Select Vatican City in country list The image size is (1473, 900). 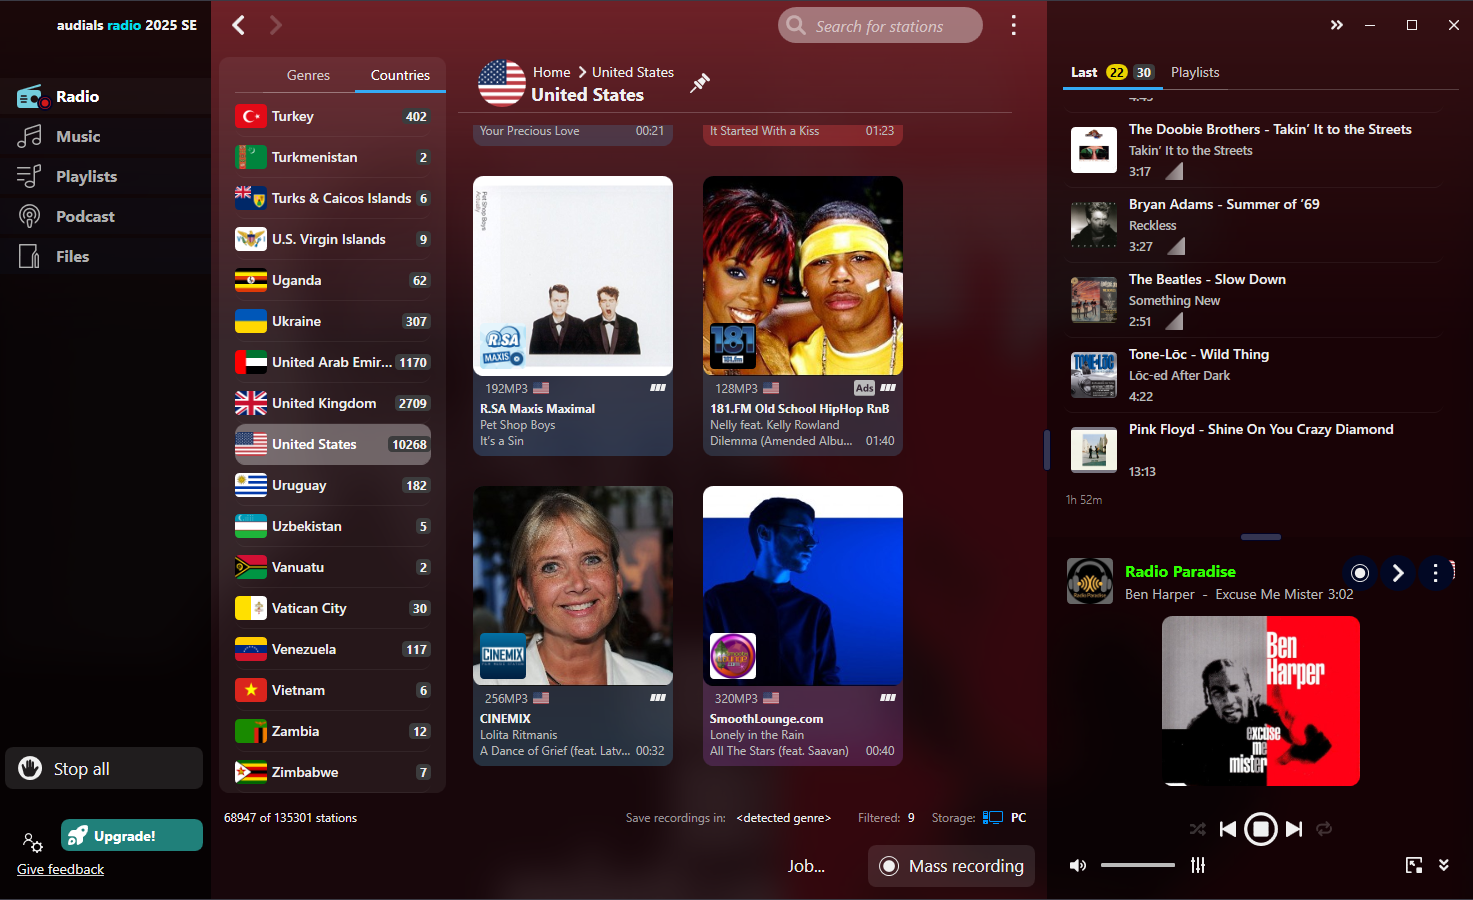pyautogui.click(x=333, y=608)
